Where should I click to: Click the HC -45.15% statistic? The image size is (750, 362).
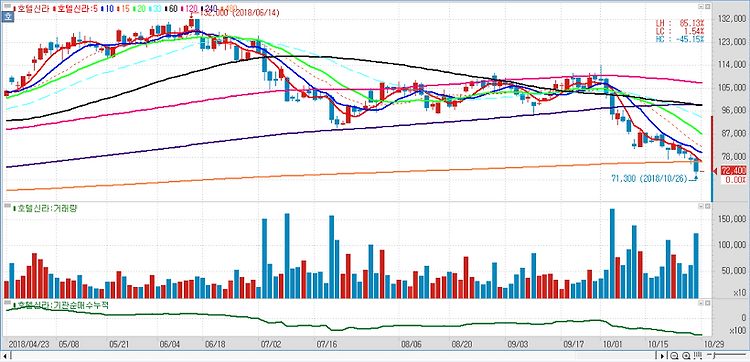click(x=680, y=38)
